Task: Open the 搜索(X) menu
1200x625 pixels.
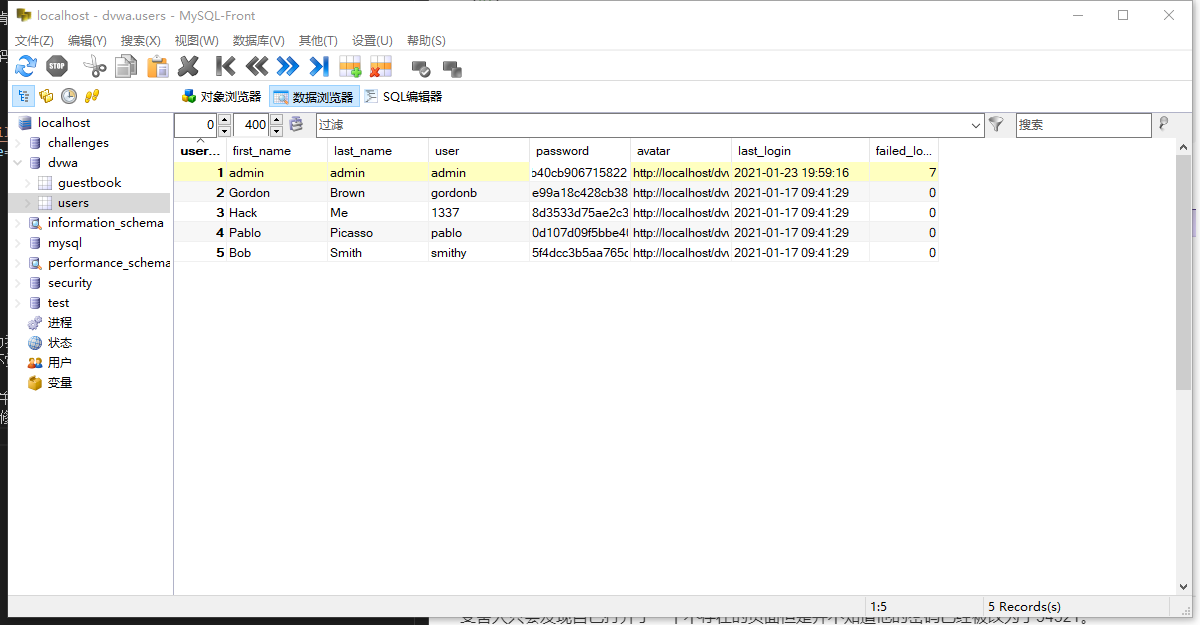Action: (x=141, y=41)
